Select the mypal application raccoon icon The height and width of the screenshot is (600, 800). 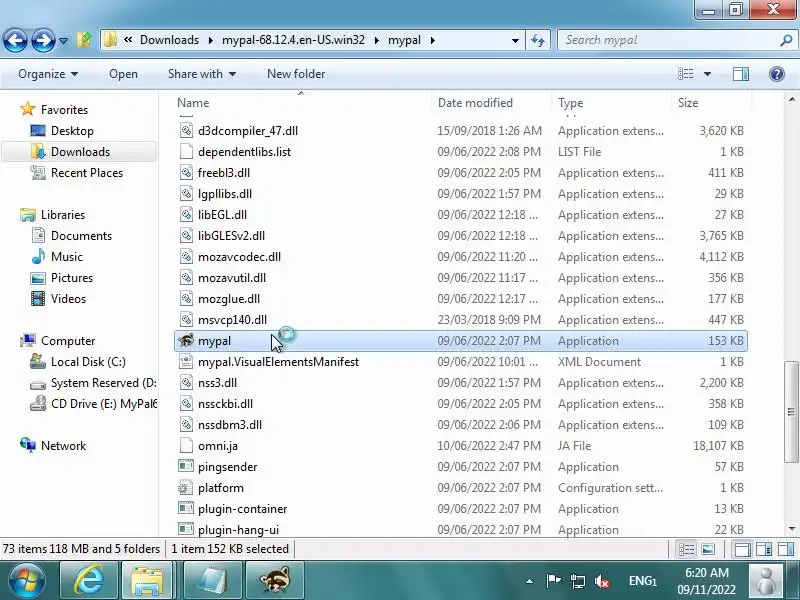[x=186, y=340]
